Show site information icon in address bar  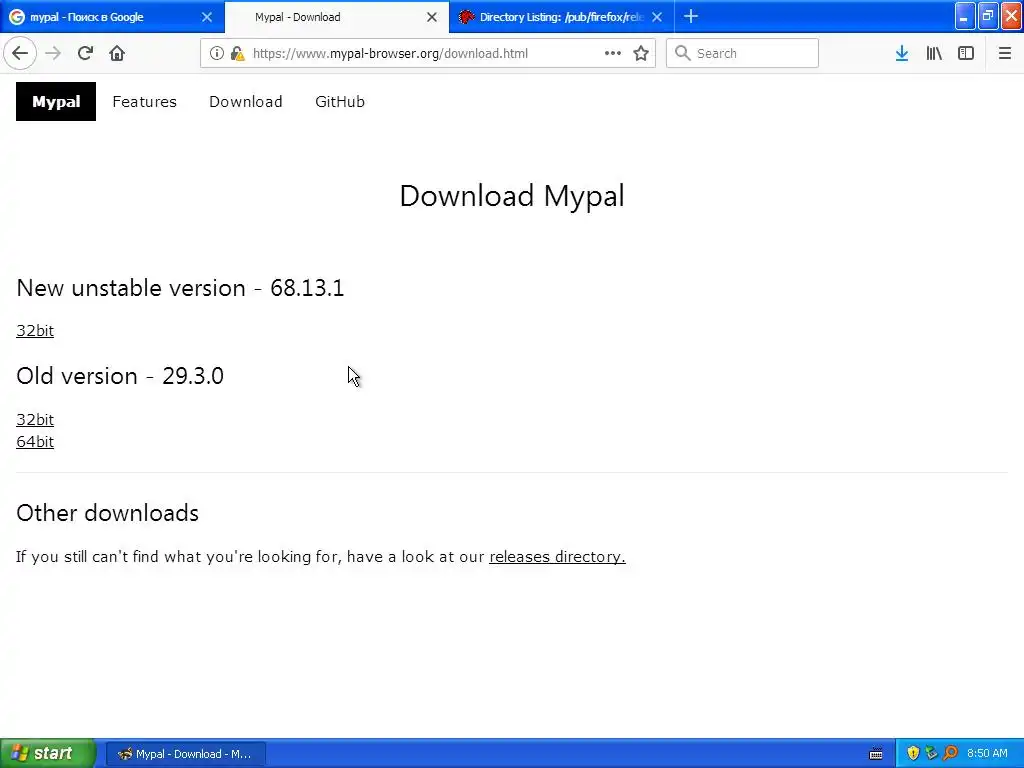217,54
